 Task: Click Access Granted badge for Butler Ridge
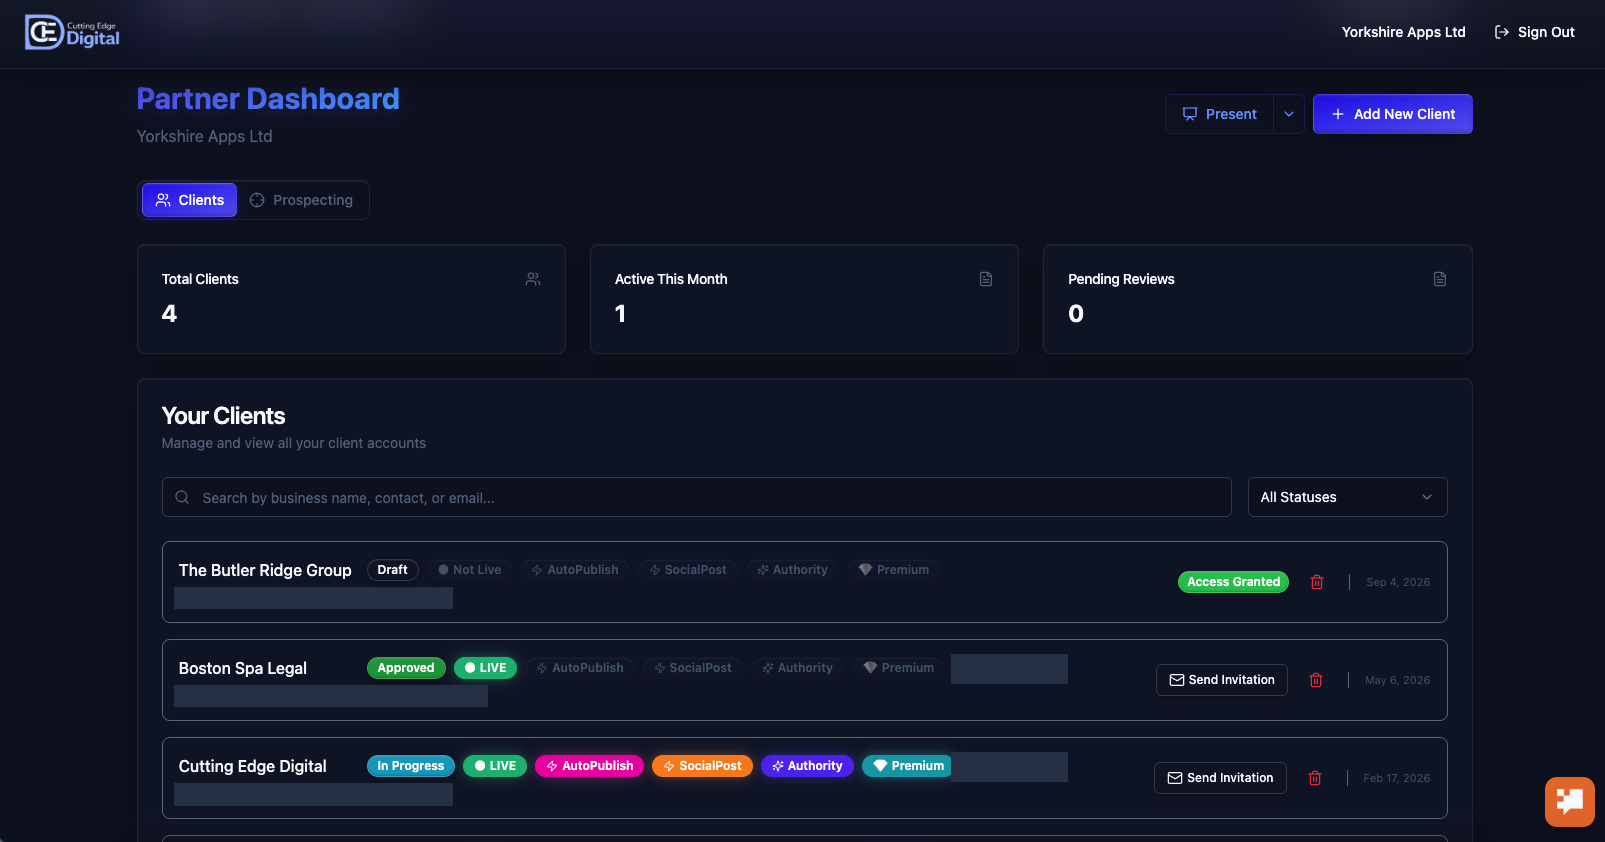point(1233,582)
